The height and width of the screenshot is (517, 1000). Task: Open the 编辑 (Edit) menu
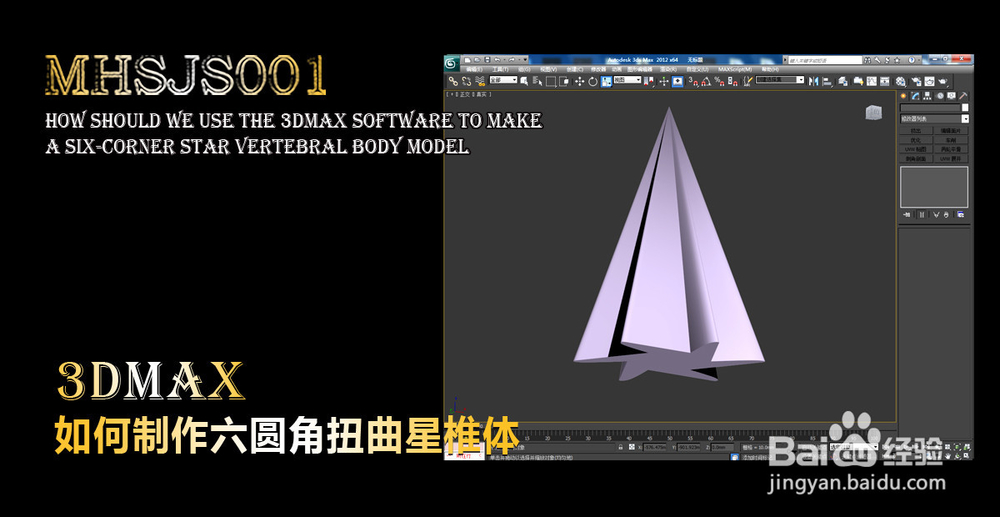tap(474, 69)
